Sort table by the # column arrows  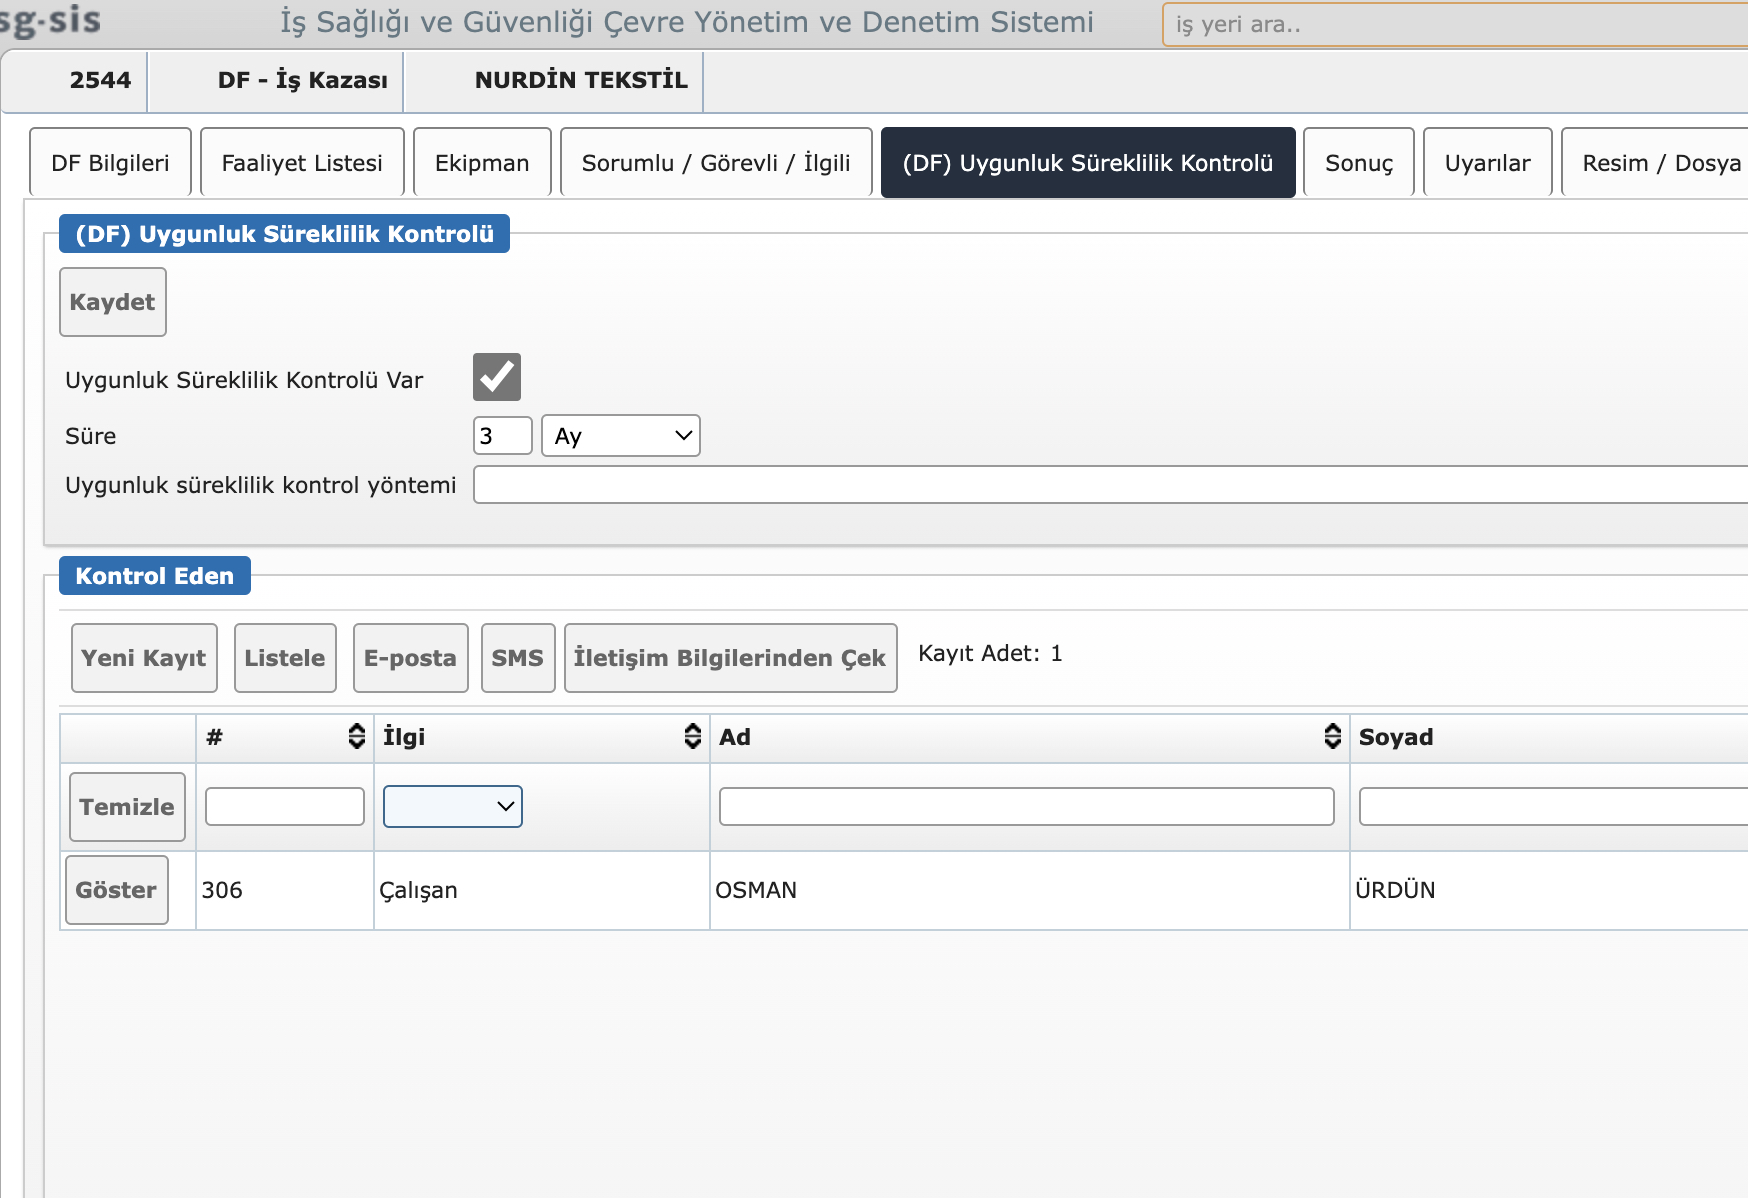(x=356, y=737)
